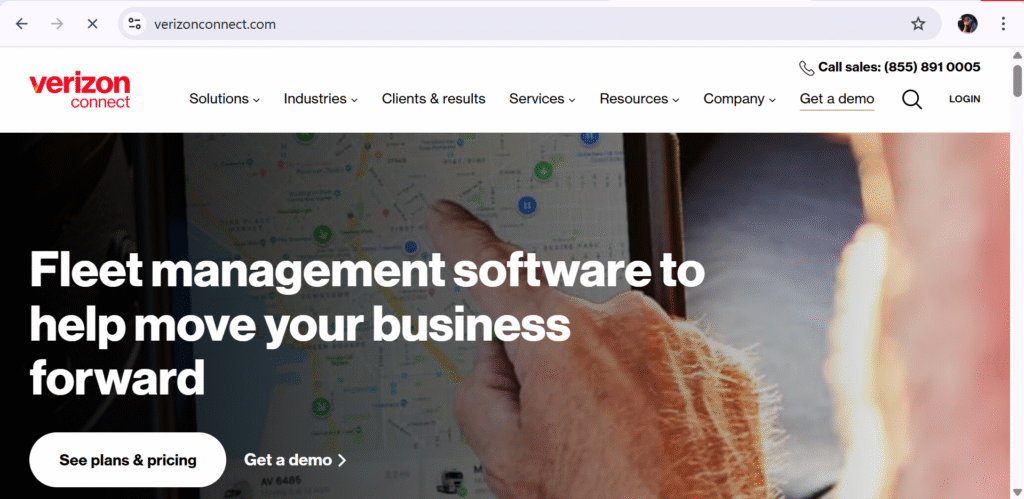Bookmark this page with the star icon

(x=918, y=24)
